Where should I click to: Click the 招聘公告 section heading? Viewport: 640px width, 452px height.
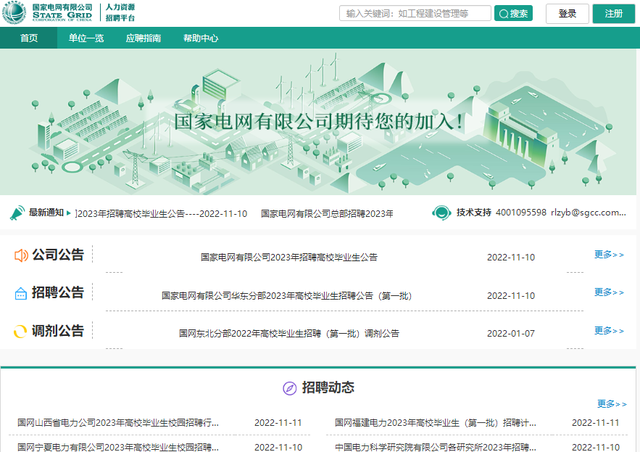[58, 292]
